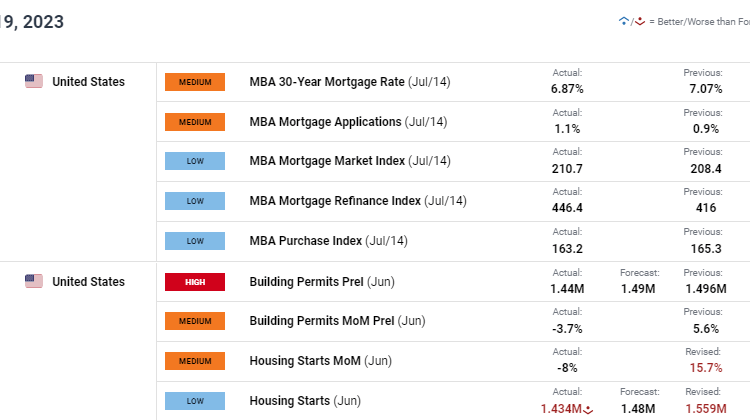Click the red worse-than-forecast arrow beside 1.434M

click(x=588, y=408)
